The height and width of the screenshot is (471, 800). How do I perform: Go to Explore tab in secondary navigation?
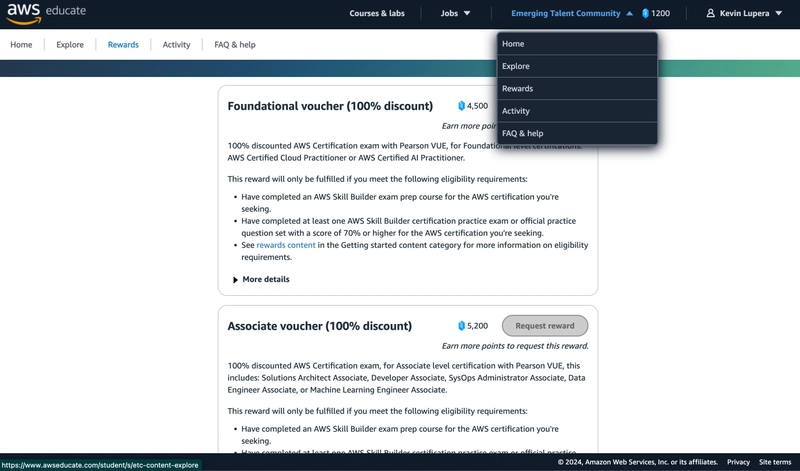(x=70, y=45)
